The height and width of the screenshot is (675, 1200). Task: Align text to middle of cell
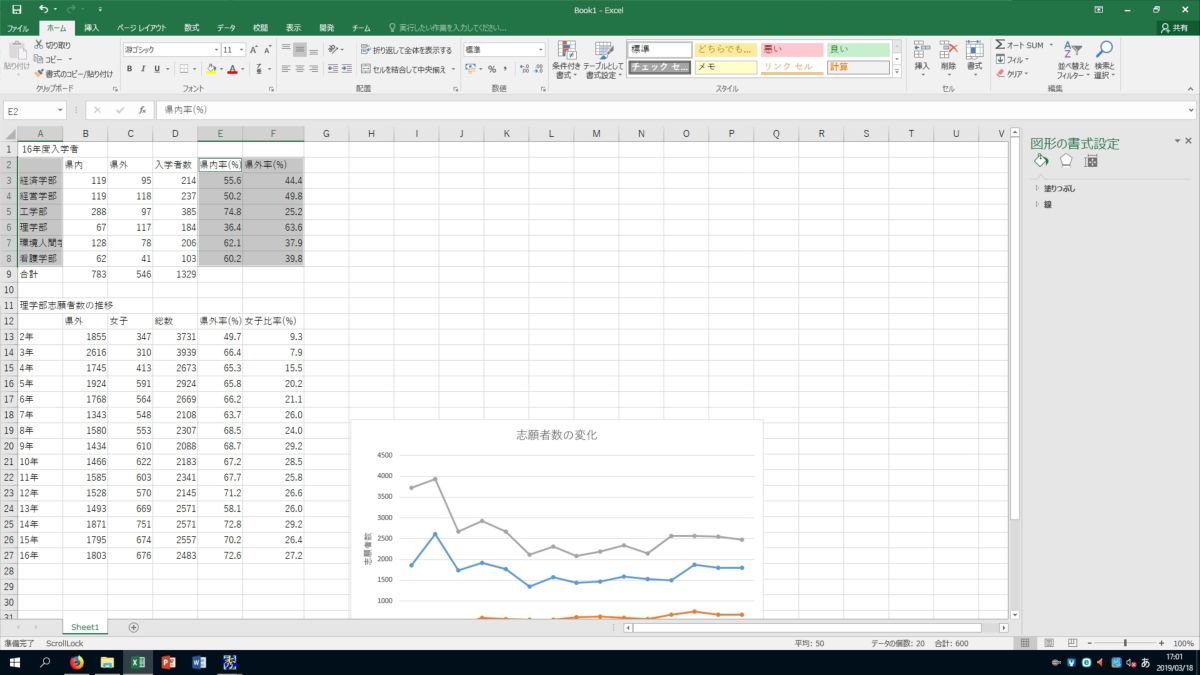coord(299,49)
